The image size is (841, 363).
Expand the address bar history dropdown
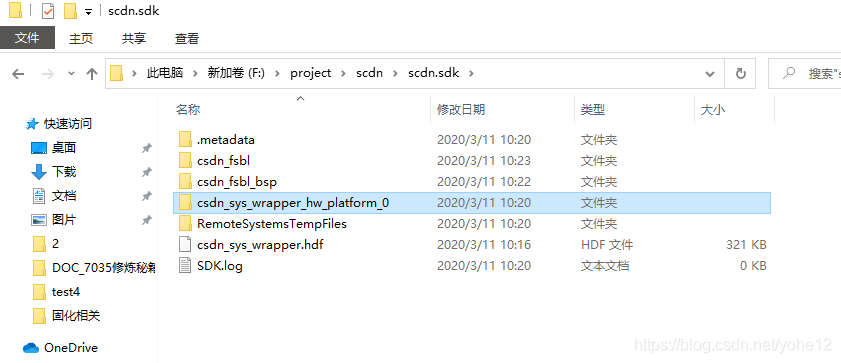pyautogui.click(x=710, y=73)
